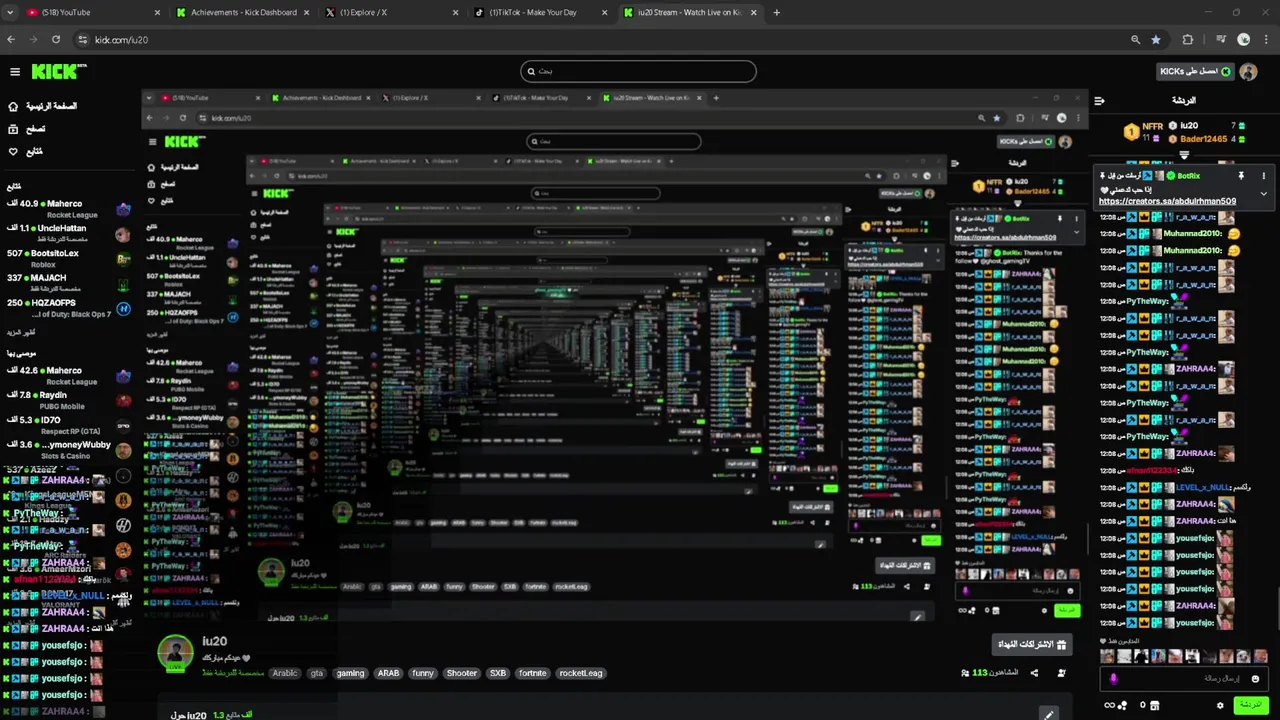Open BootsitoLex Roblox channel
Screen dimensions: 1280x720
[66, 259]
